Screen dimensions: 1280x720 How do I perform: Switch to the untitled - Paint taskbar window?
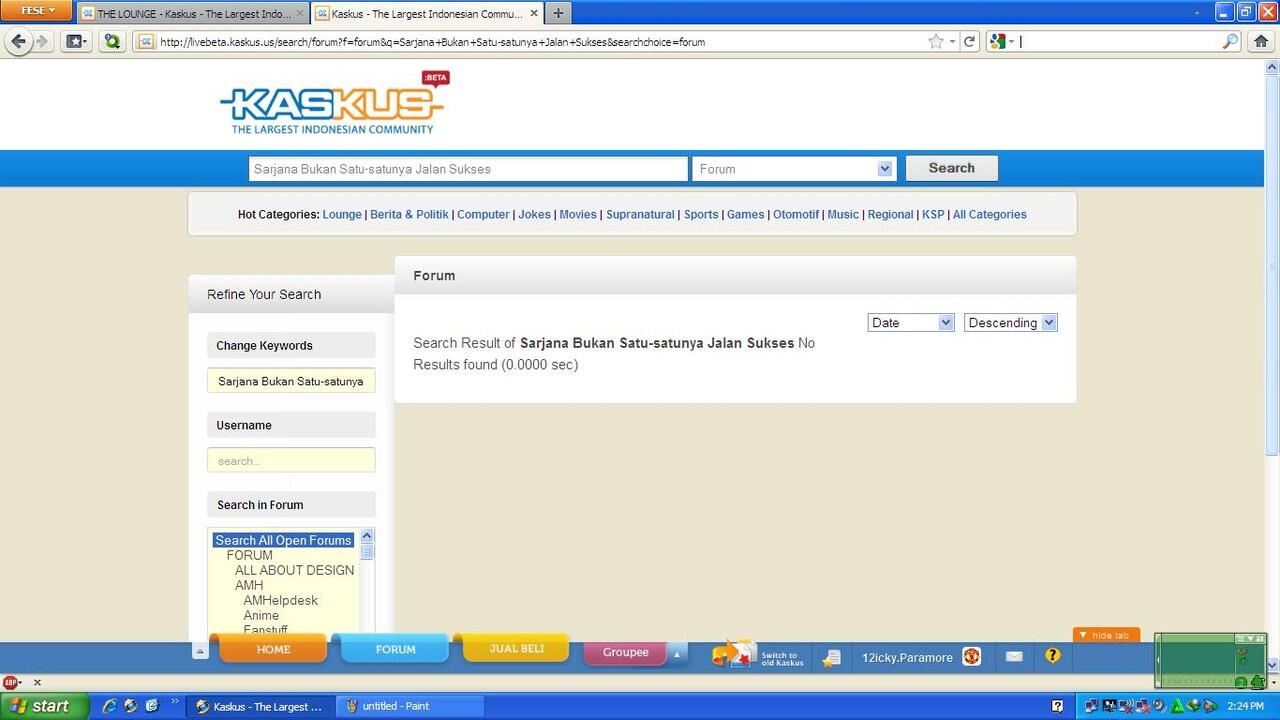pos(410,706)
